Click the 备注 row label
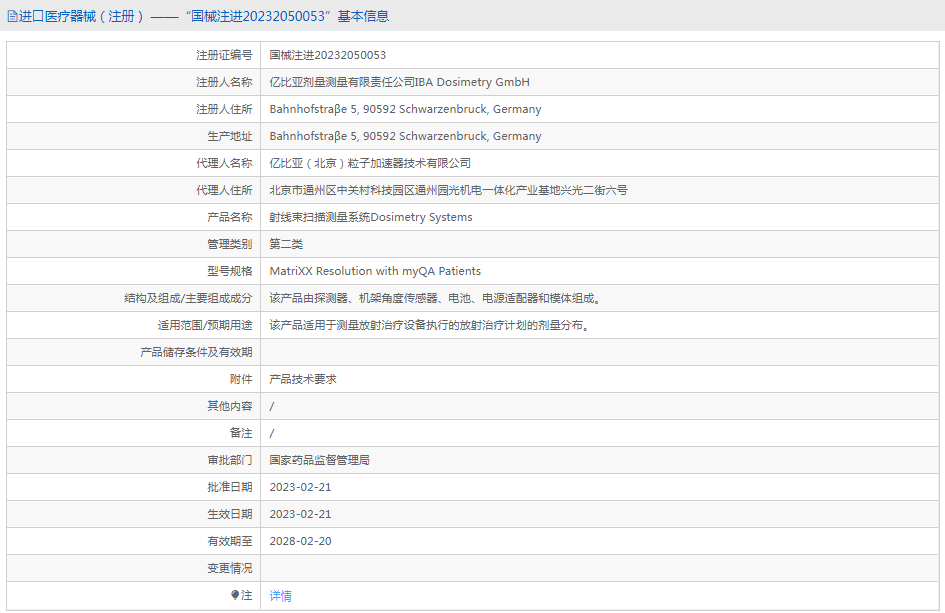 click(x=241, y=433)
